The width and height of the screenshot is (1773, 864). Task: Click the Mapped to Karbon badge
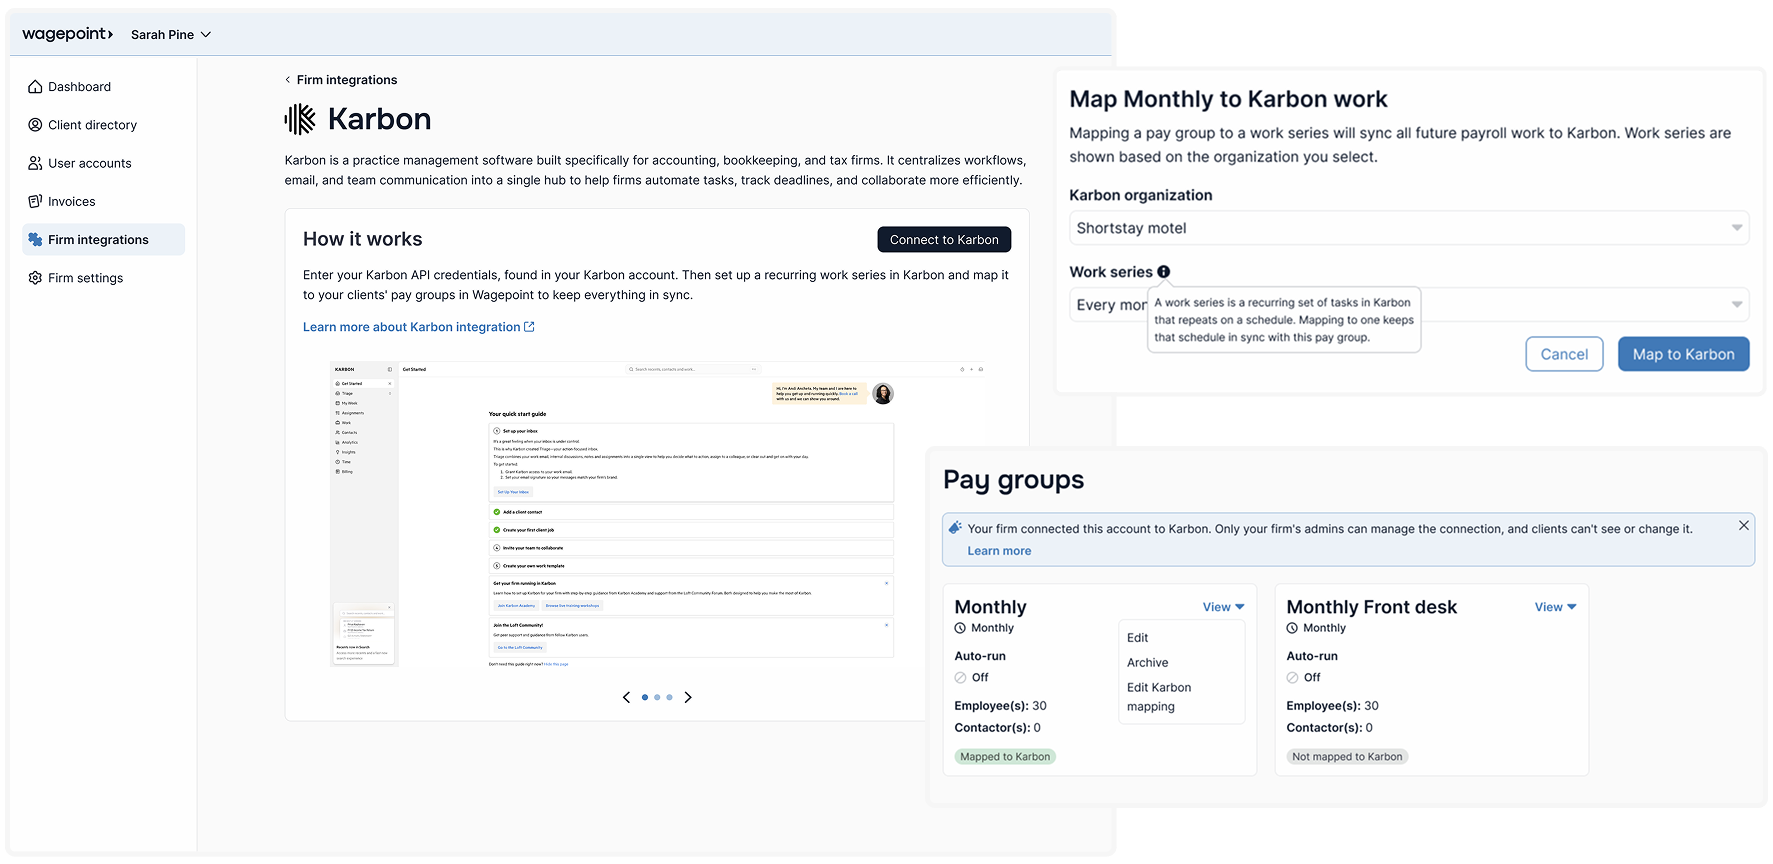(1005, 757)
